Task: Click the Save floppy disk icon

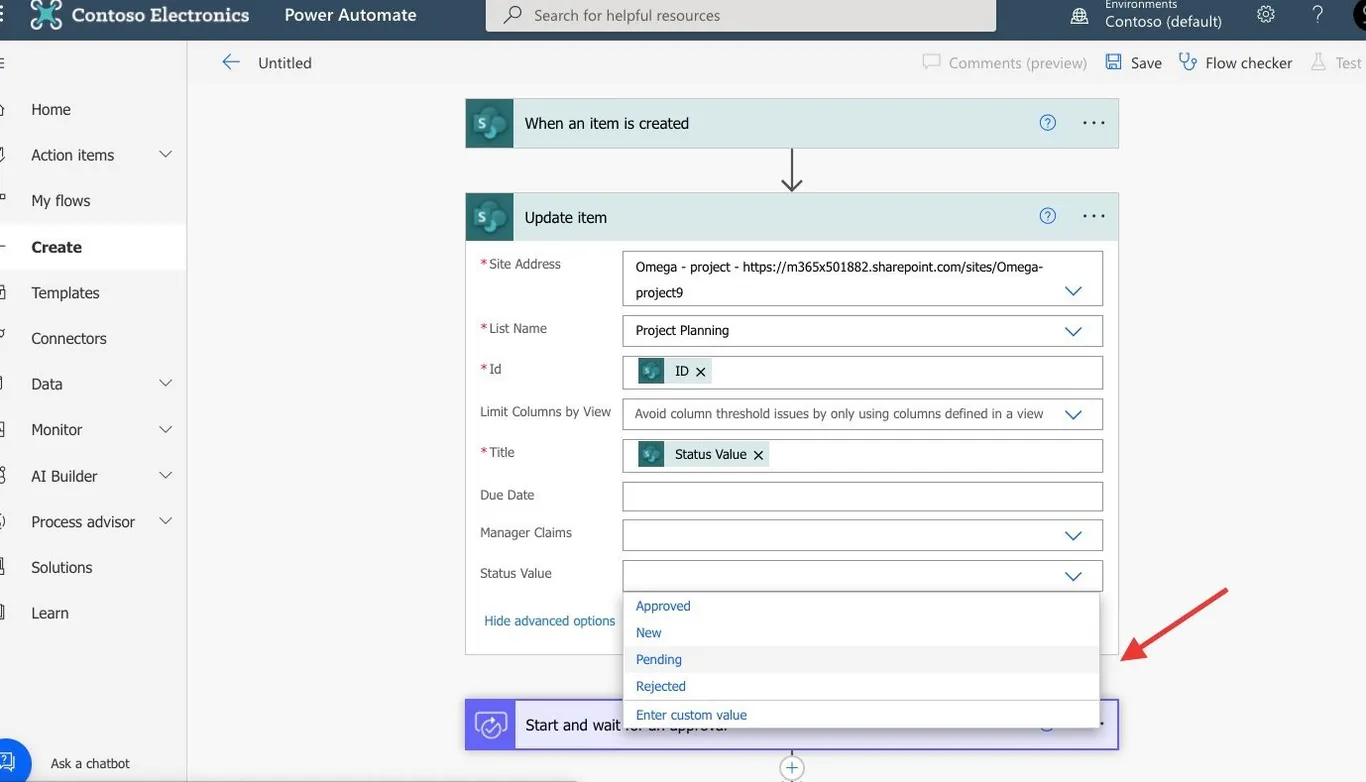Action: click(1113, 62)
